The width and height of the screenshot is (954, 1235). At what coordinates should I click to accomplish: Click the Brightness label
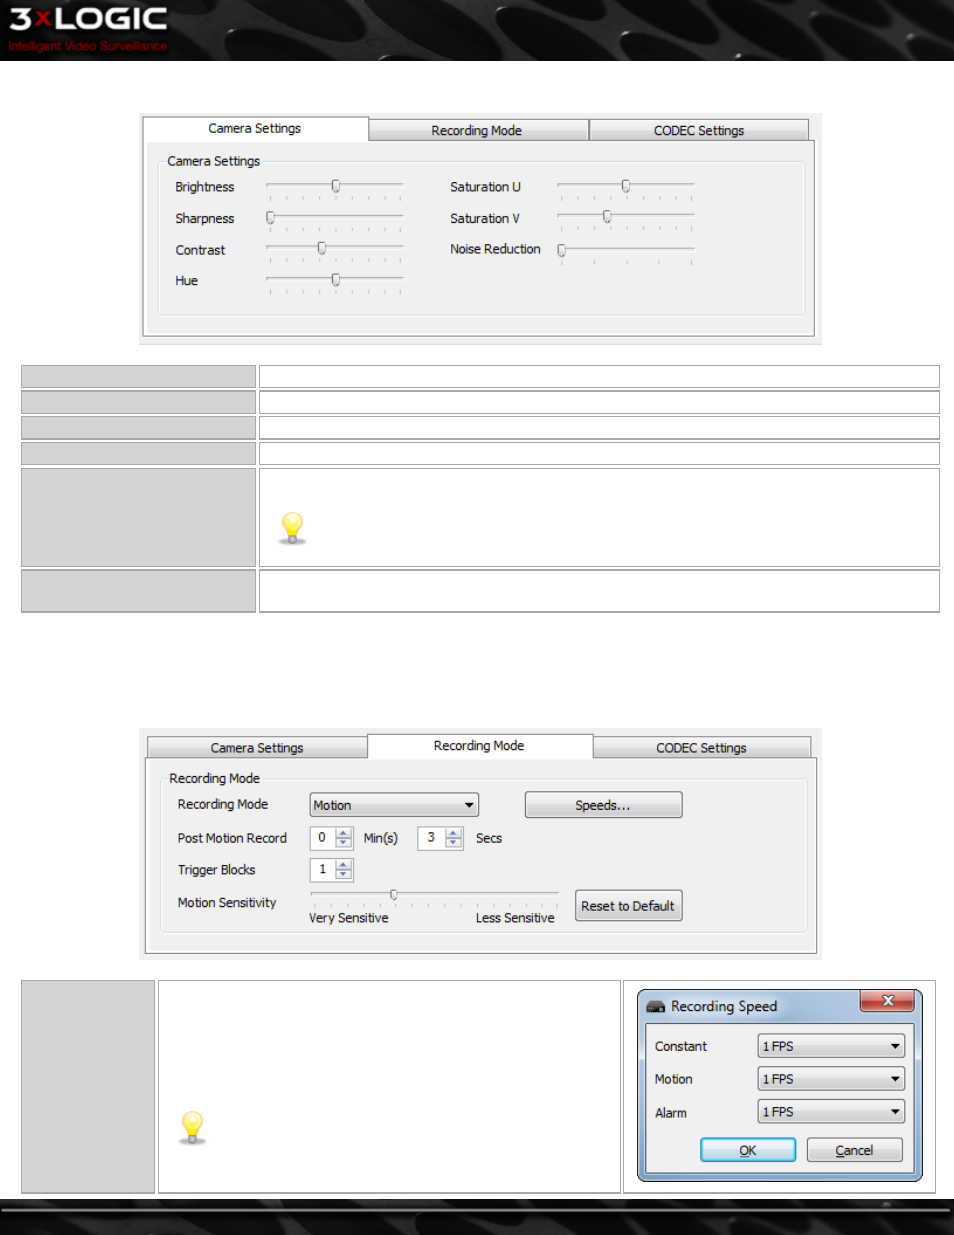[205, 187]
